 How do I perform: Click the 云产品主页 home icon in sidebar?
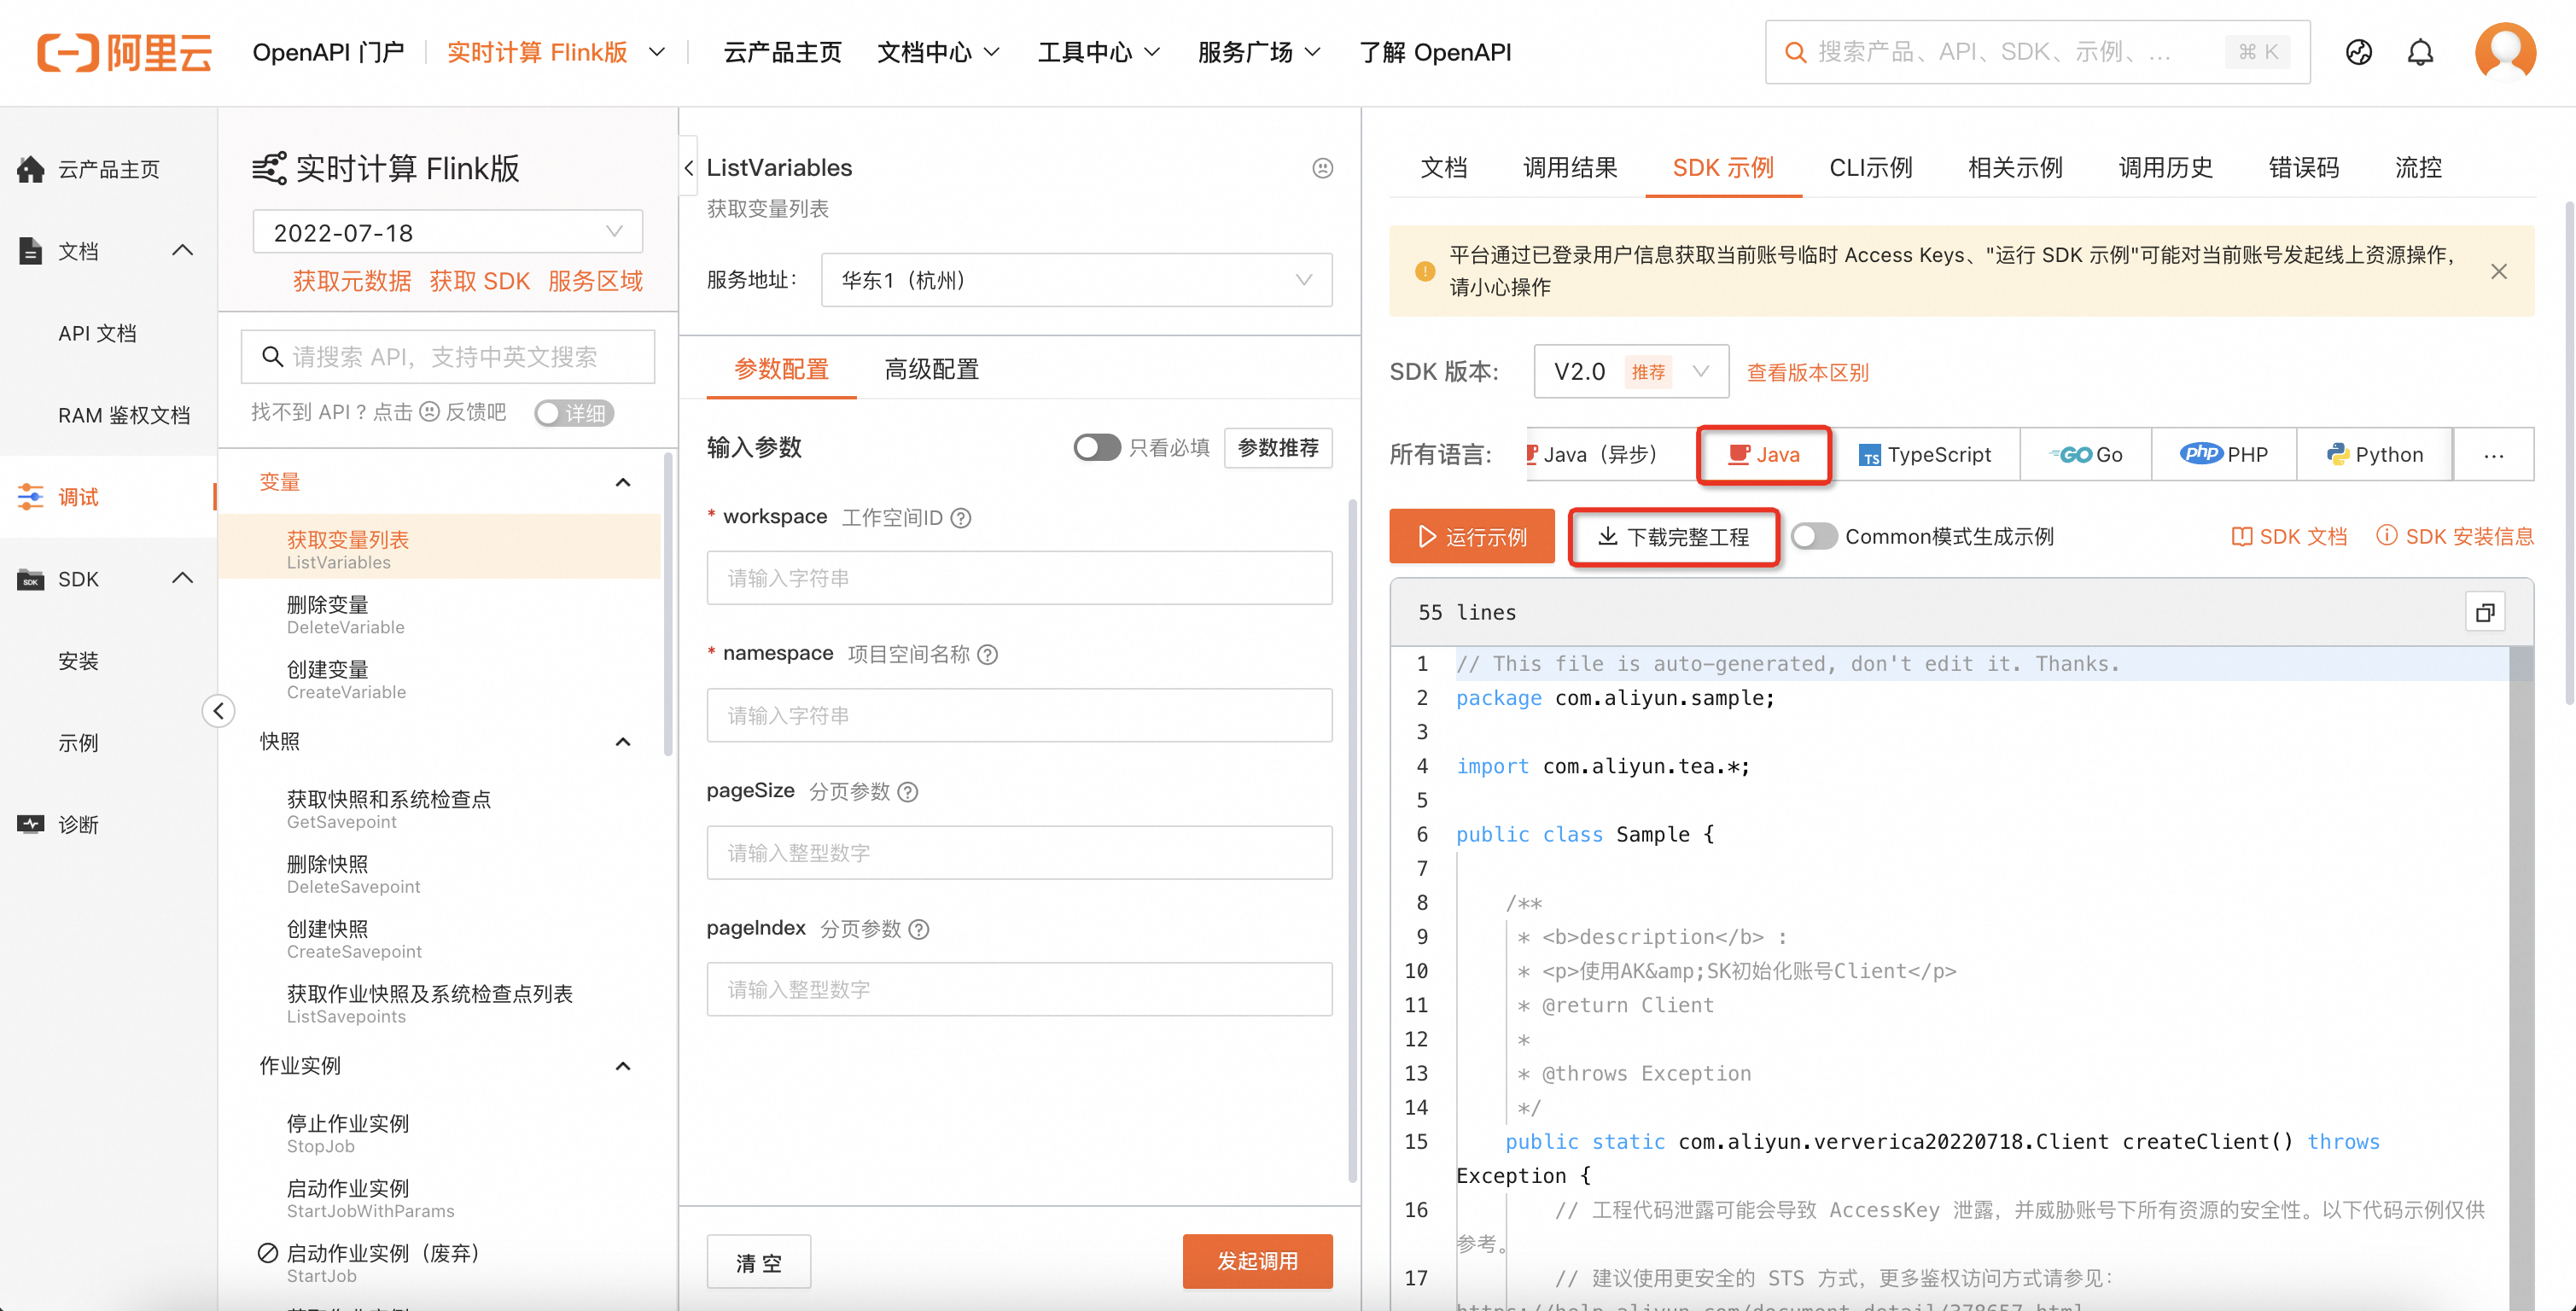(x=31, y=169)
